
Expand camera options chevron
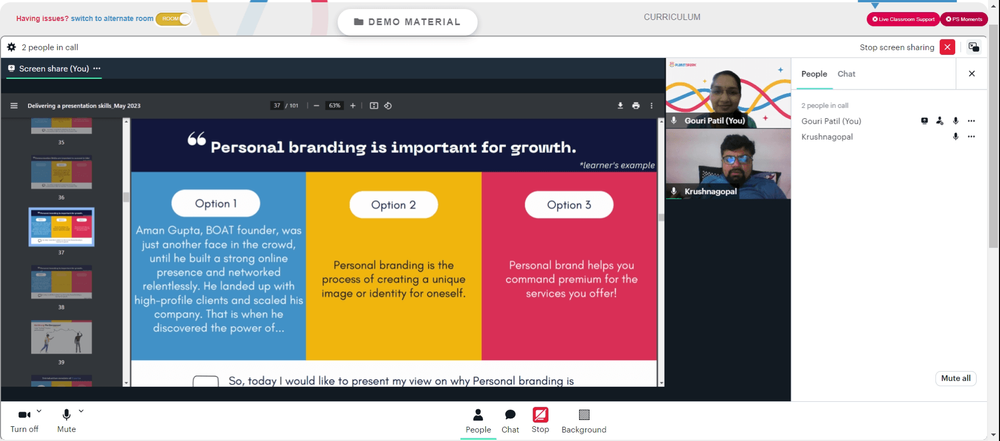(39, 411)
